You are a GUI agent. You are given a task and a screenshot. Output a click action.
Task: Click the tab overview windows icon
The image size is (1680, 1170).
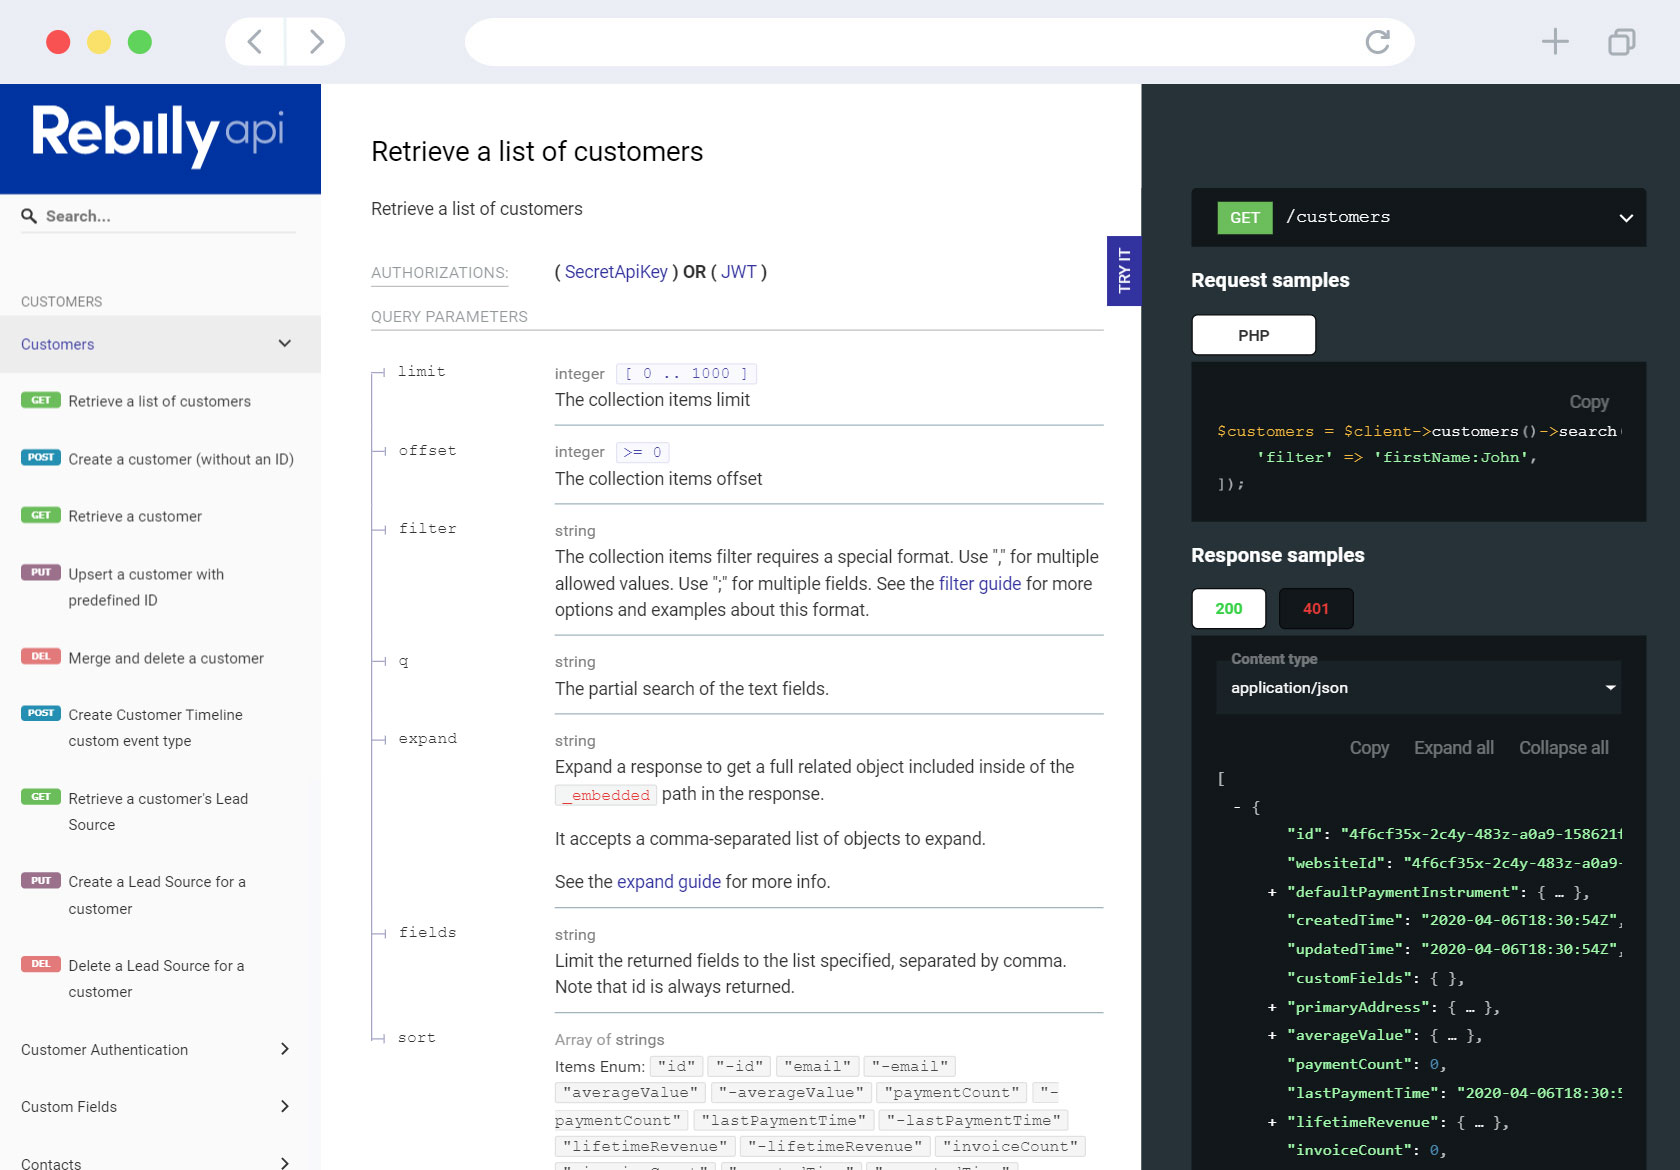(1621, 42)
